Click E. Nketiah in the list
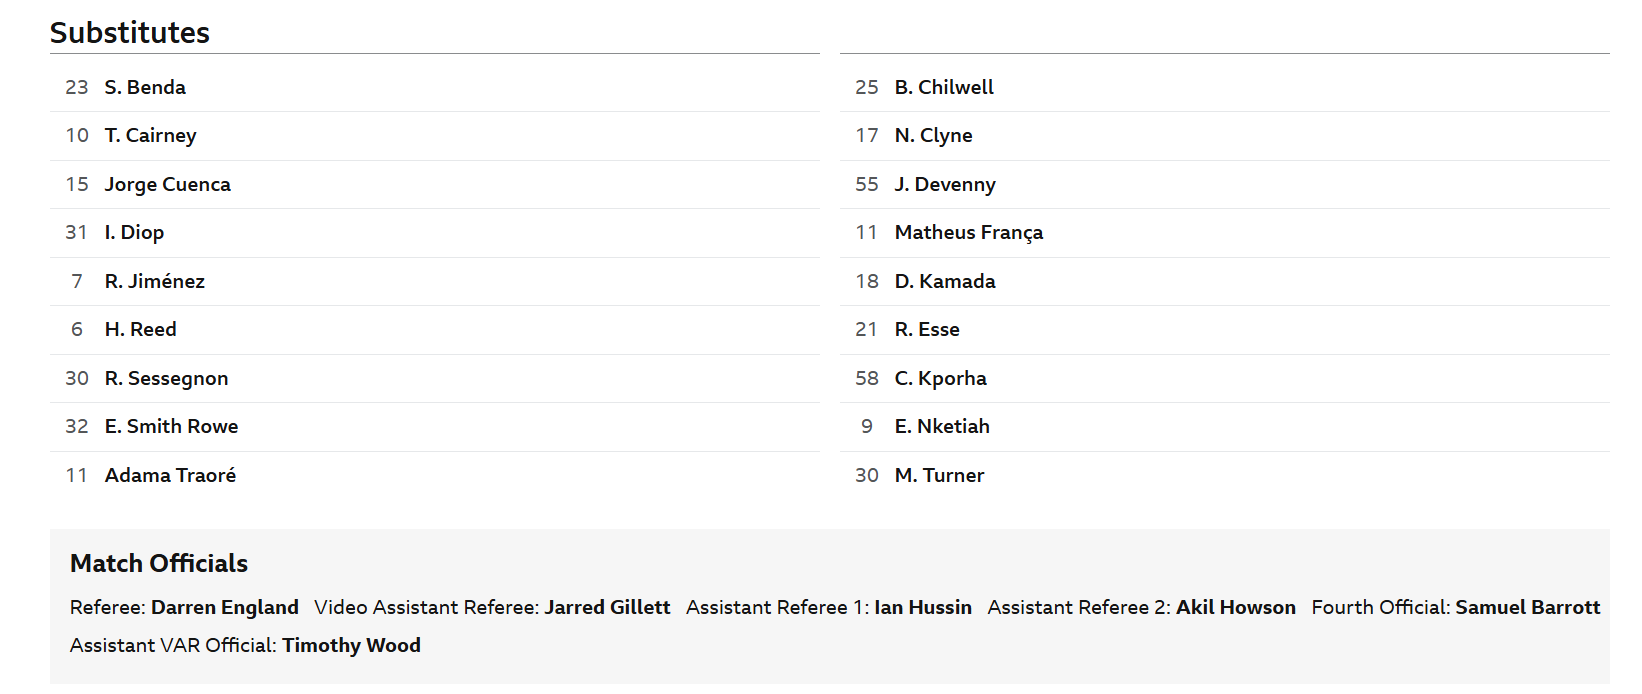 [942, 426]
